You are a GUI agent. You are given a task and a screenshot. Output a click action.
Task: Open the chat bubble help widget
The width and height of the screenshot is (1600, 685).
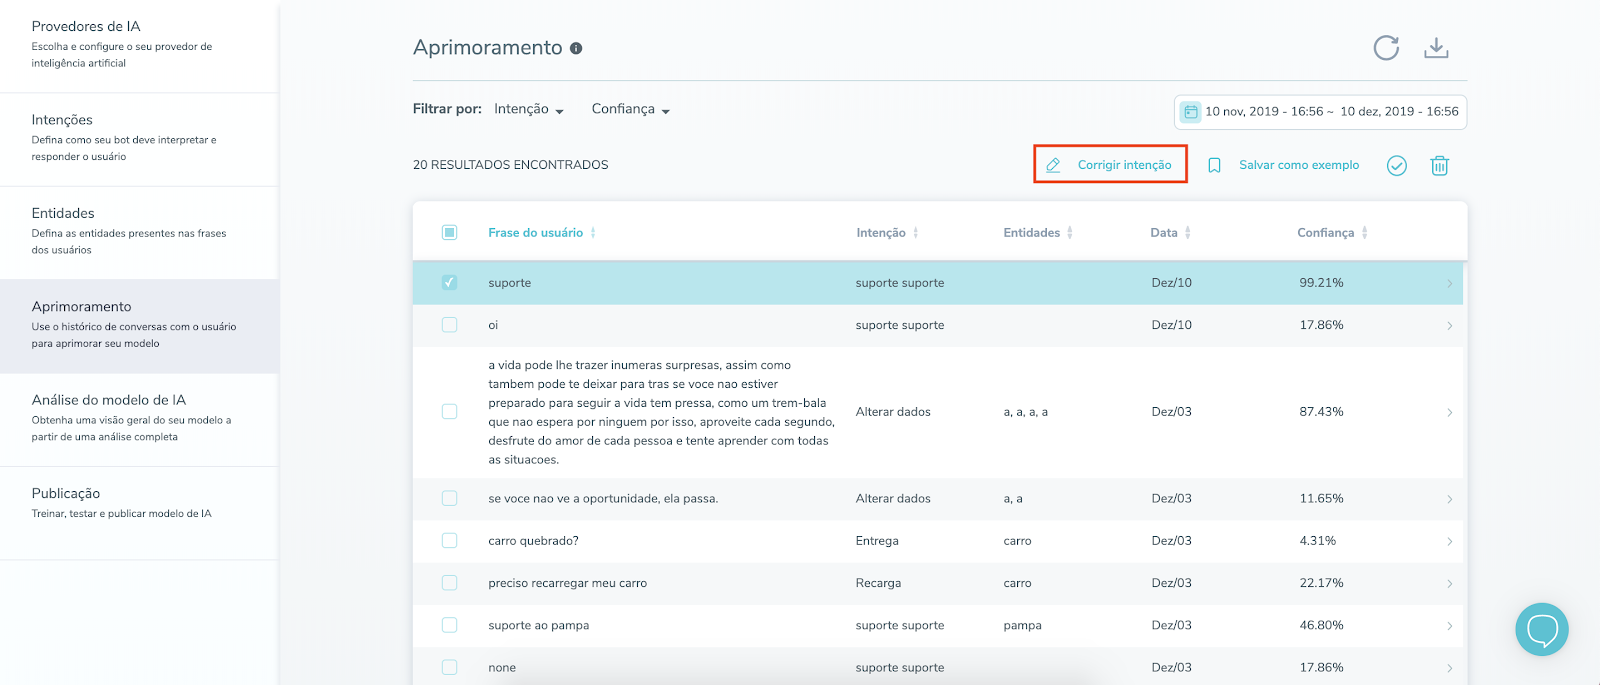tap(1542, 629)
